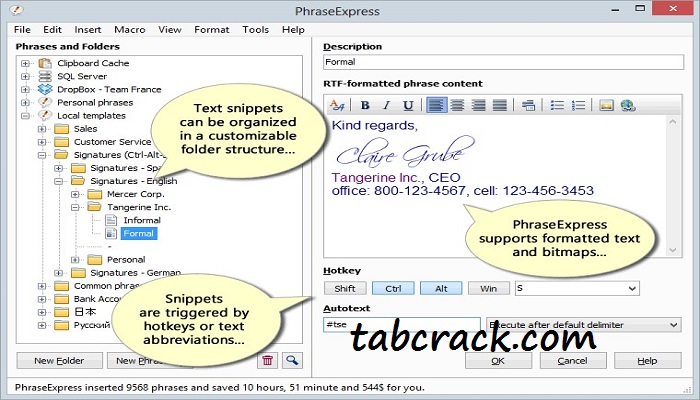
Task: Click the PhraseExpress title bar icon
Action: coord(17,9)
